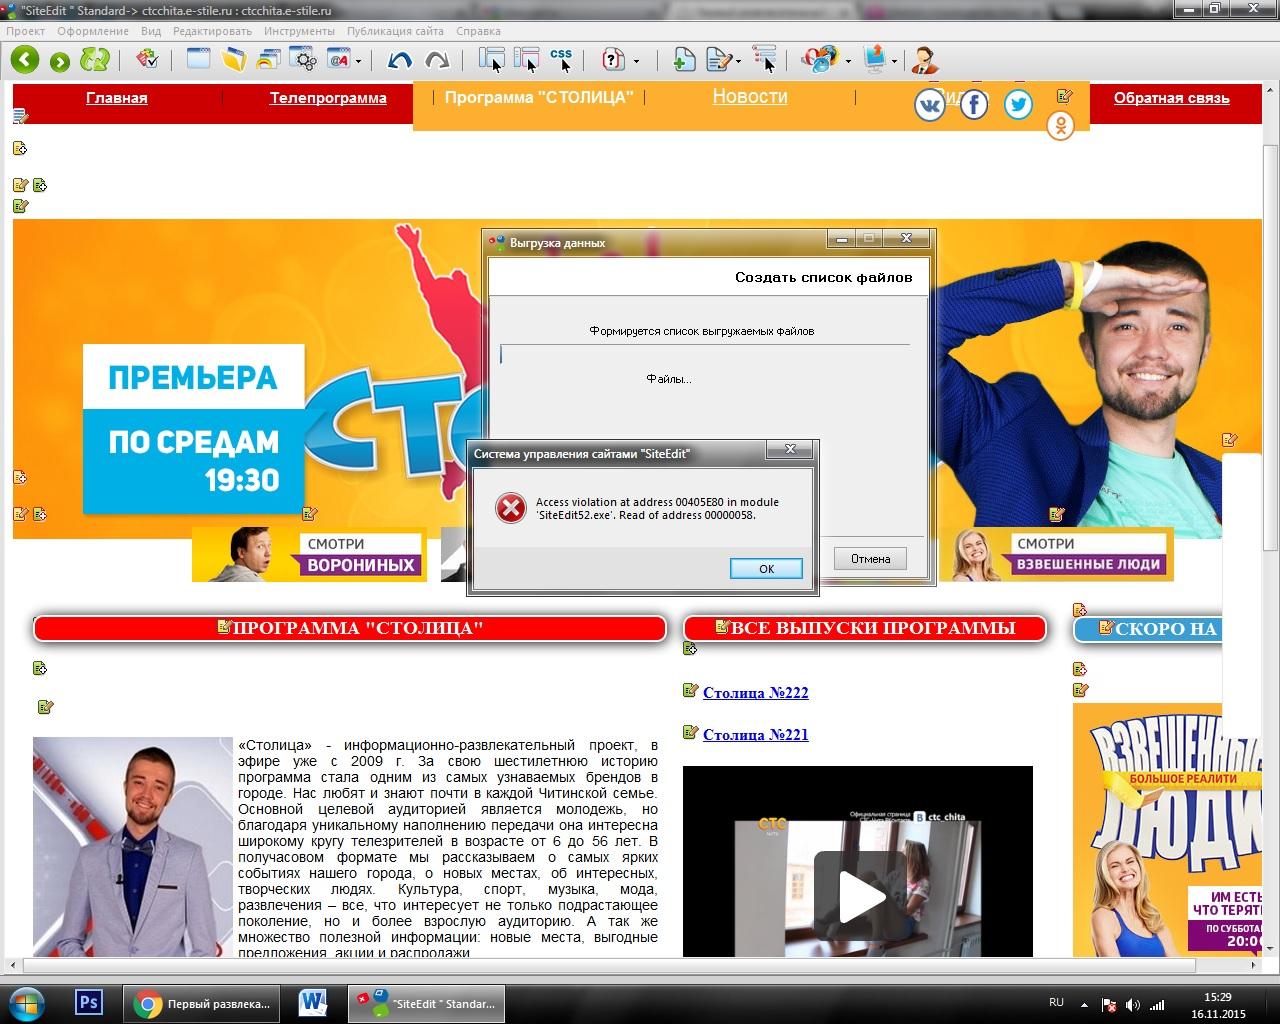The height and width of the screenshot is (1024, 1280).
Task: Click the support operator person icon
Action: click(x=924, y=60)
